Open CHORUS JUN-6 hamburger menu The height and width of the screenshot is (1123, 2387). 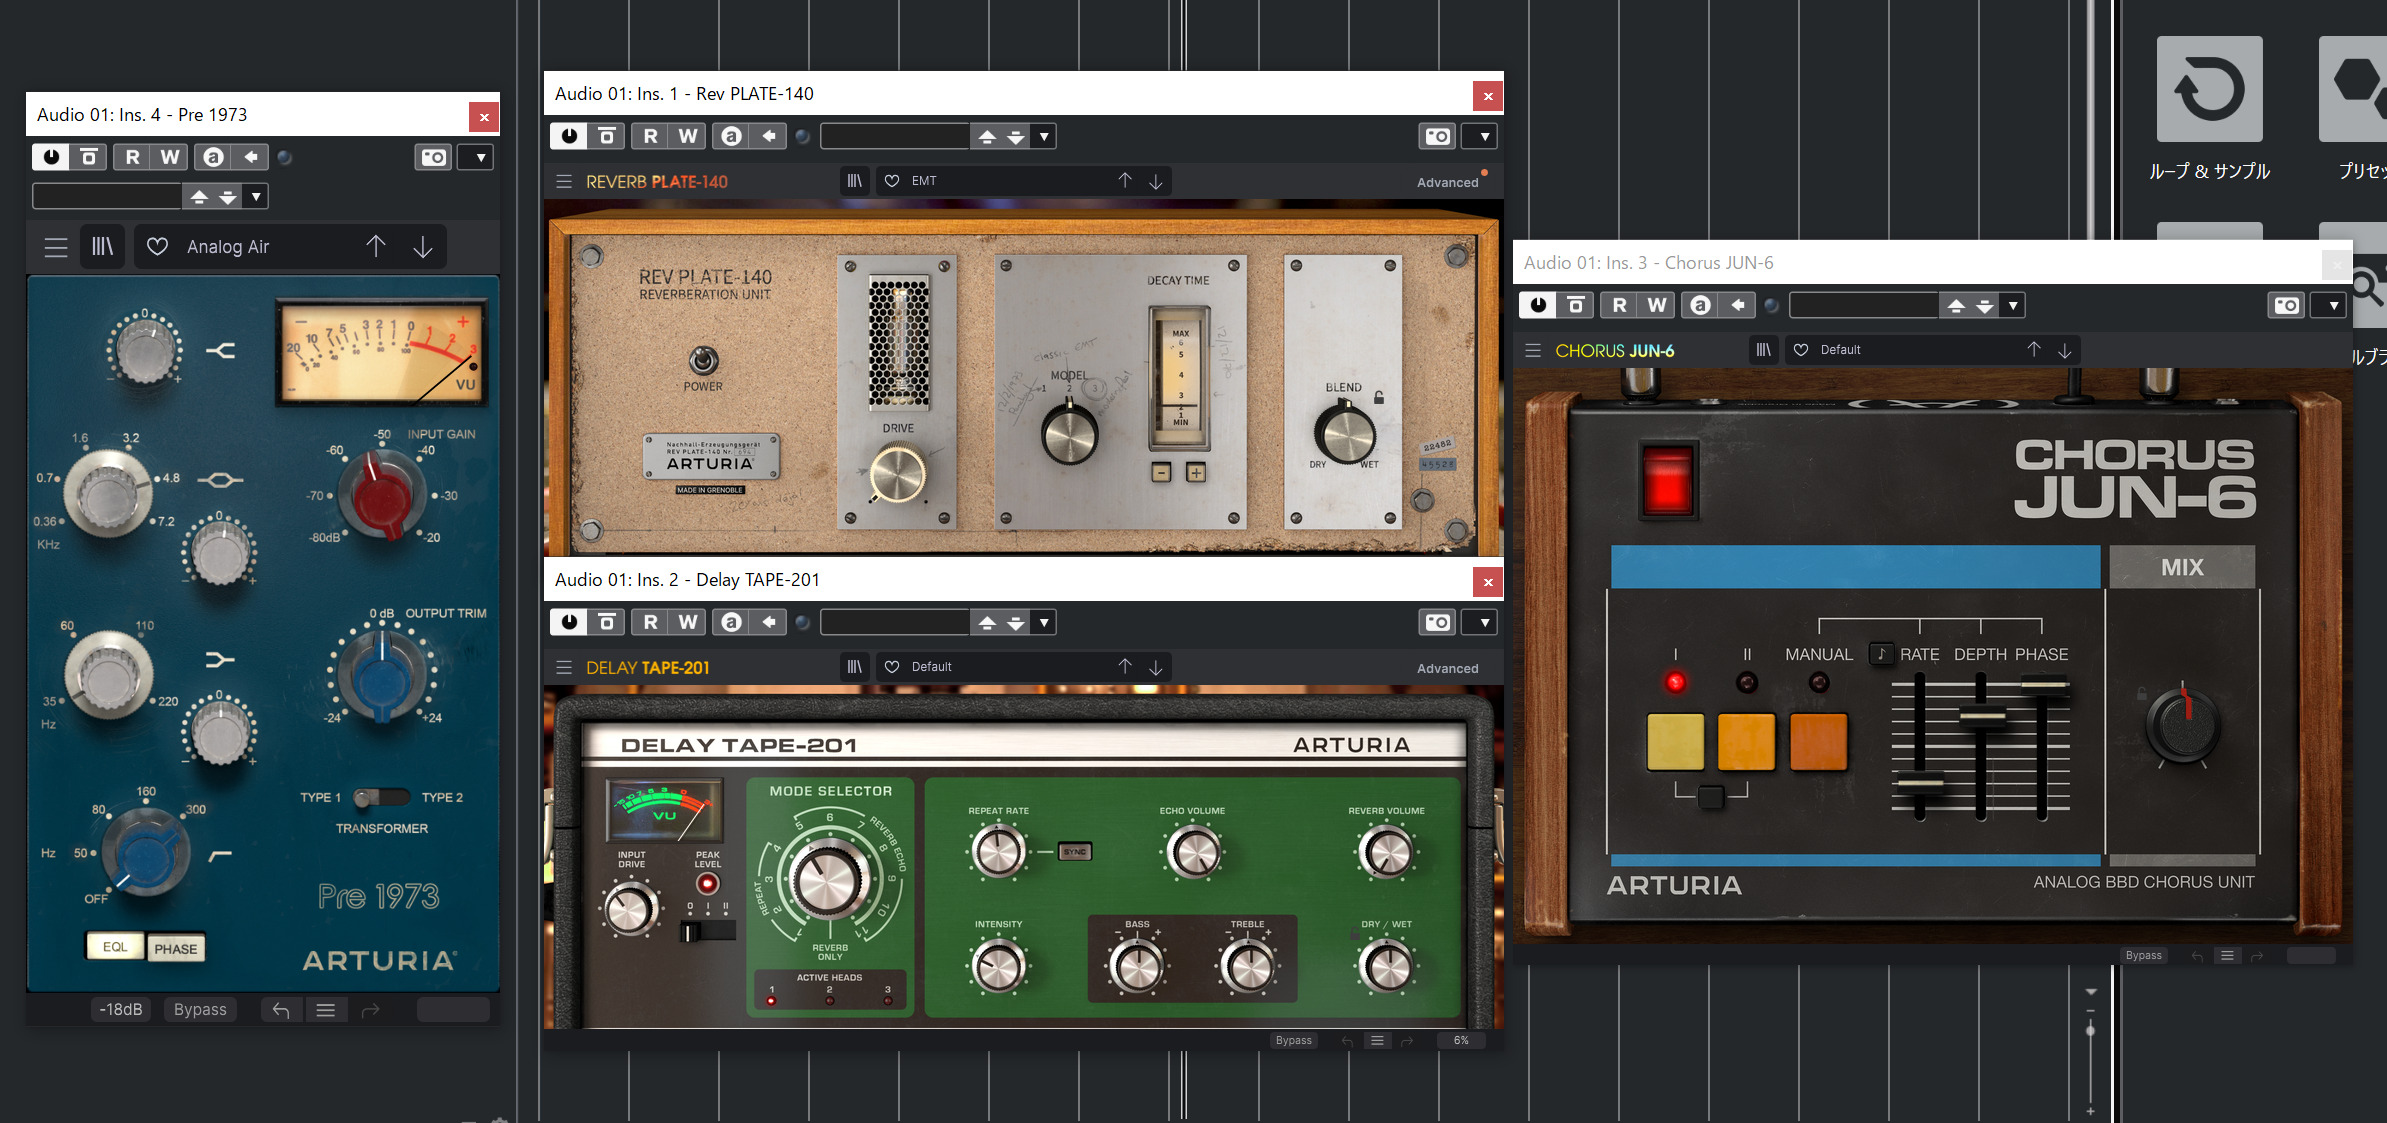[x=1533, y=350]
